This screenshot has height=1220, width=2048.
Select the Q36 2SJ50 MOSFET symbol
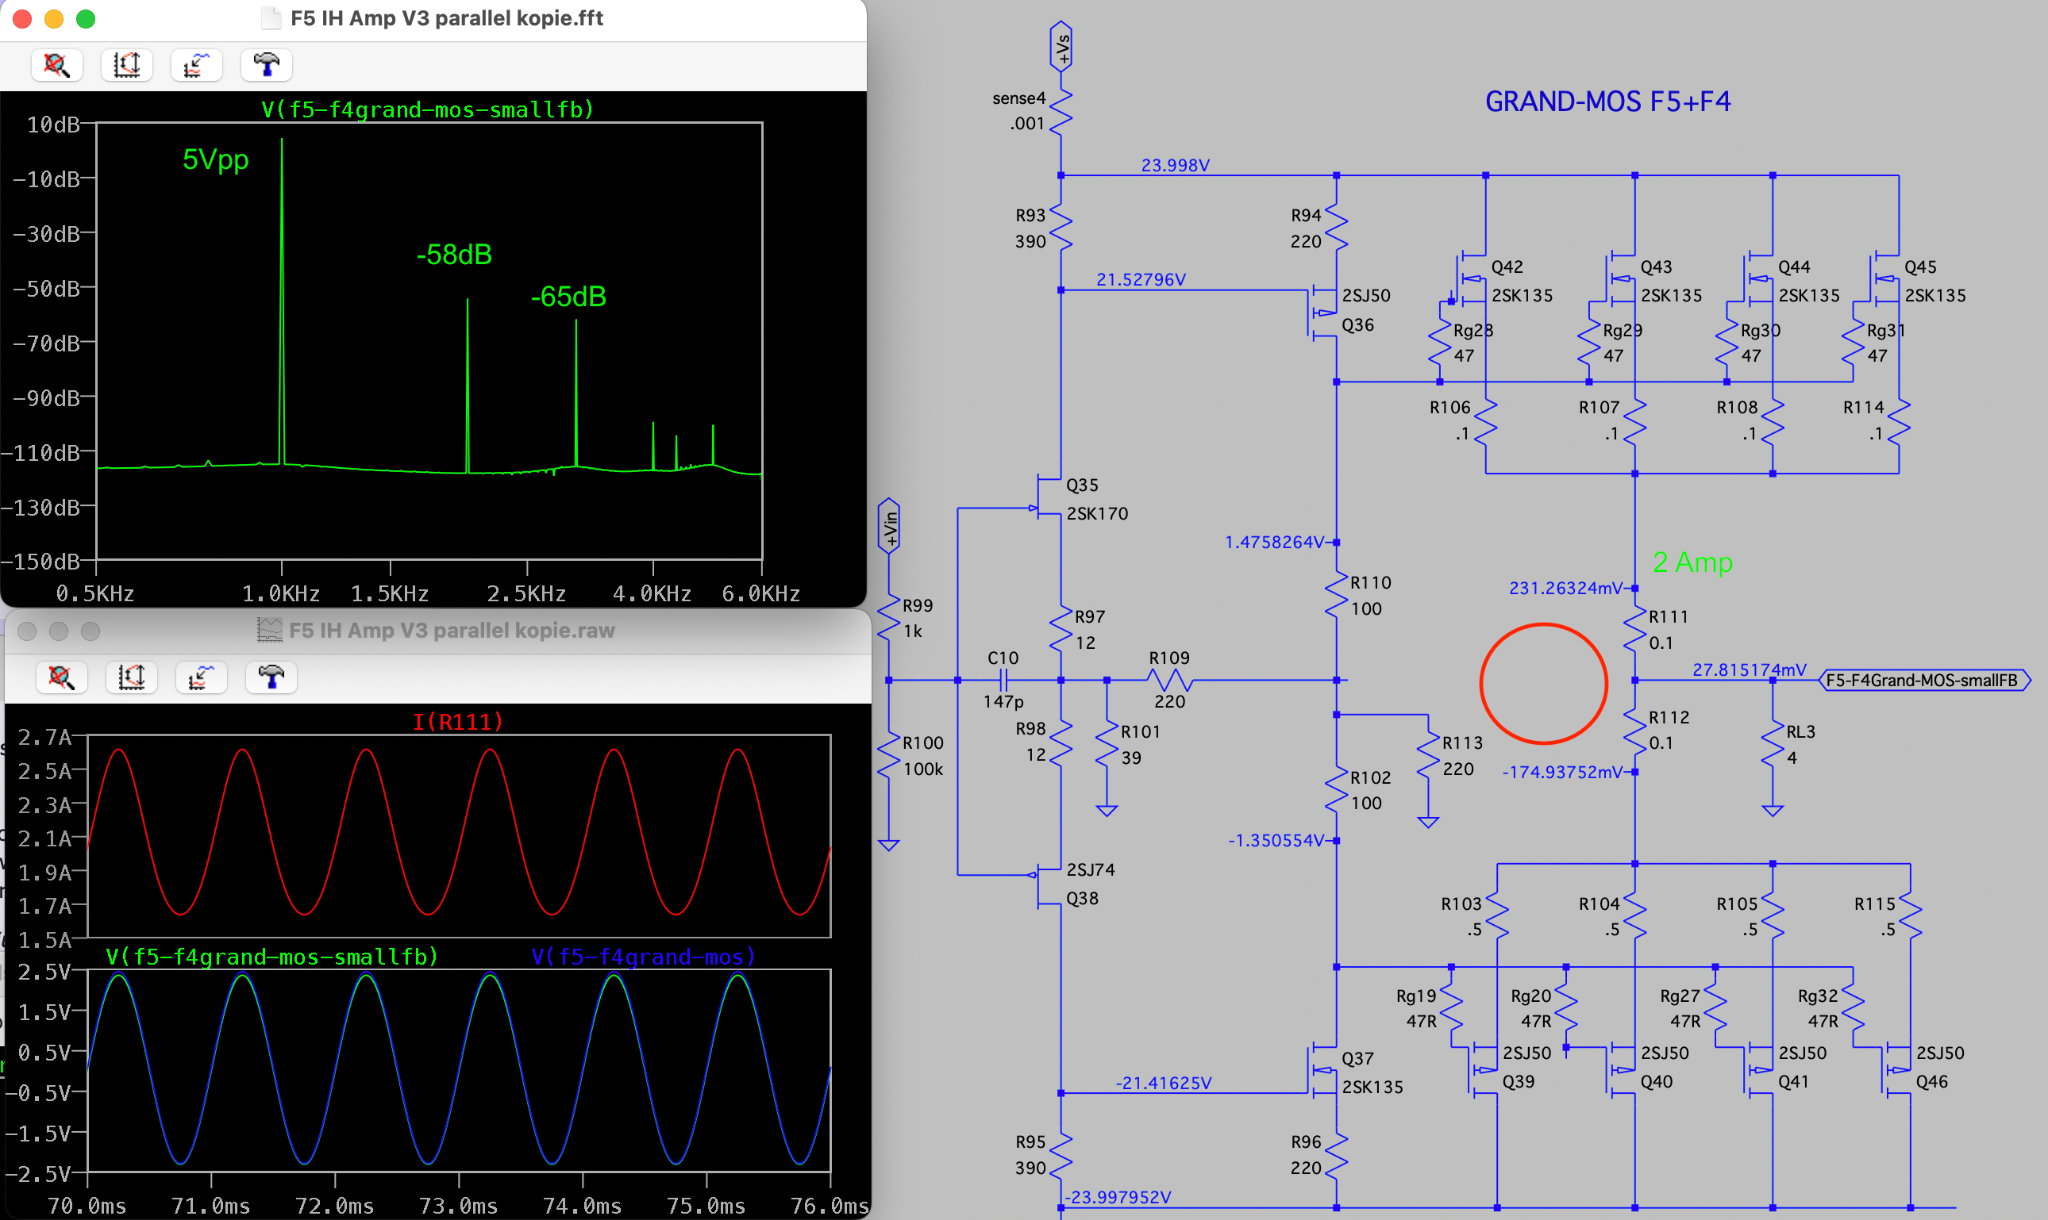pos(1323,312)
